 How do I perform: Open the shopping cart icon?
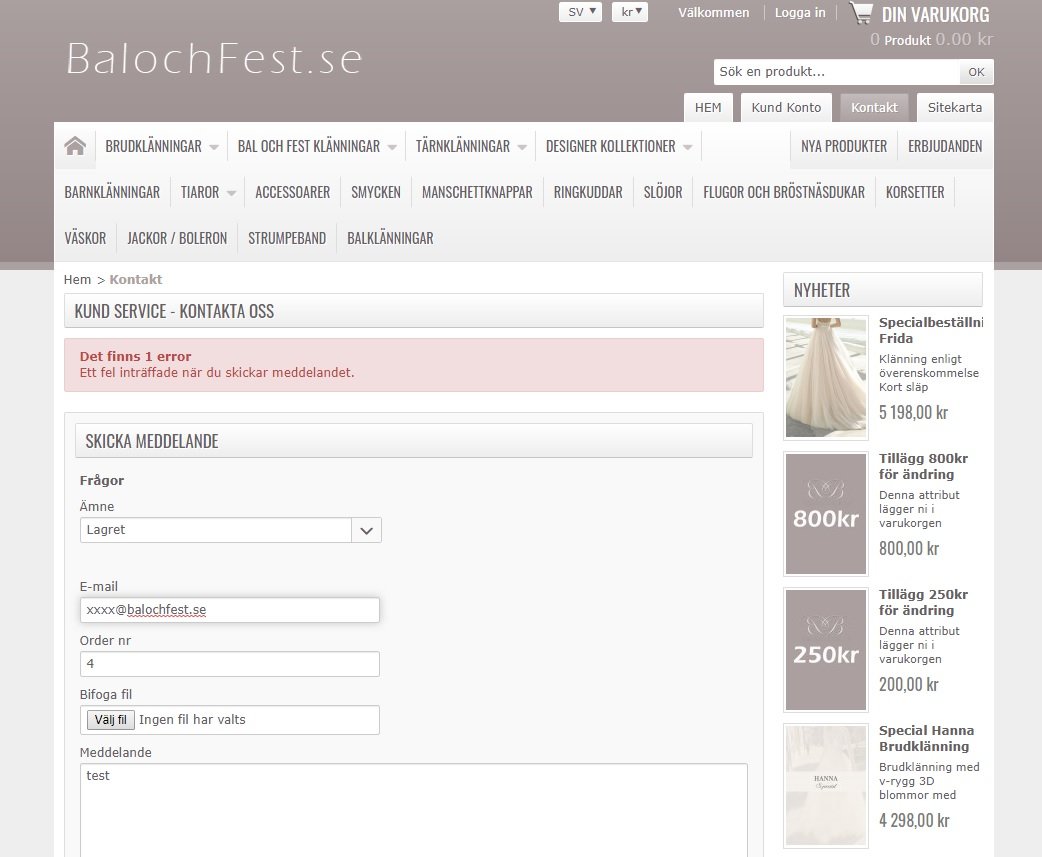tap(861, 13)
